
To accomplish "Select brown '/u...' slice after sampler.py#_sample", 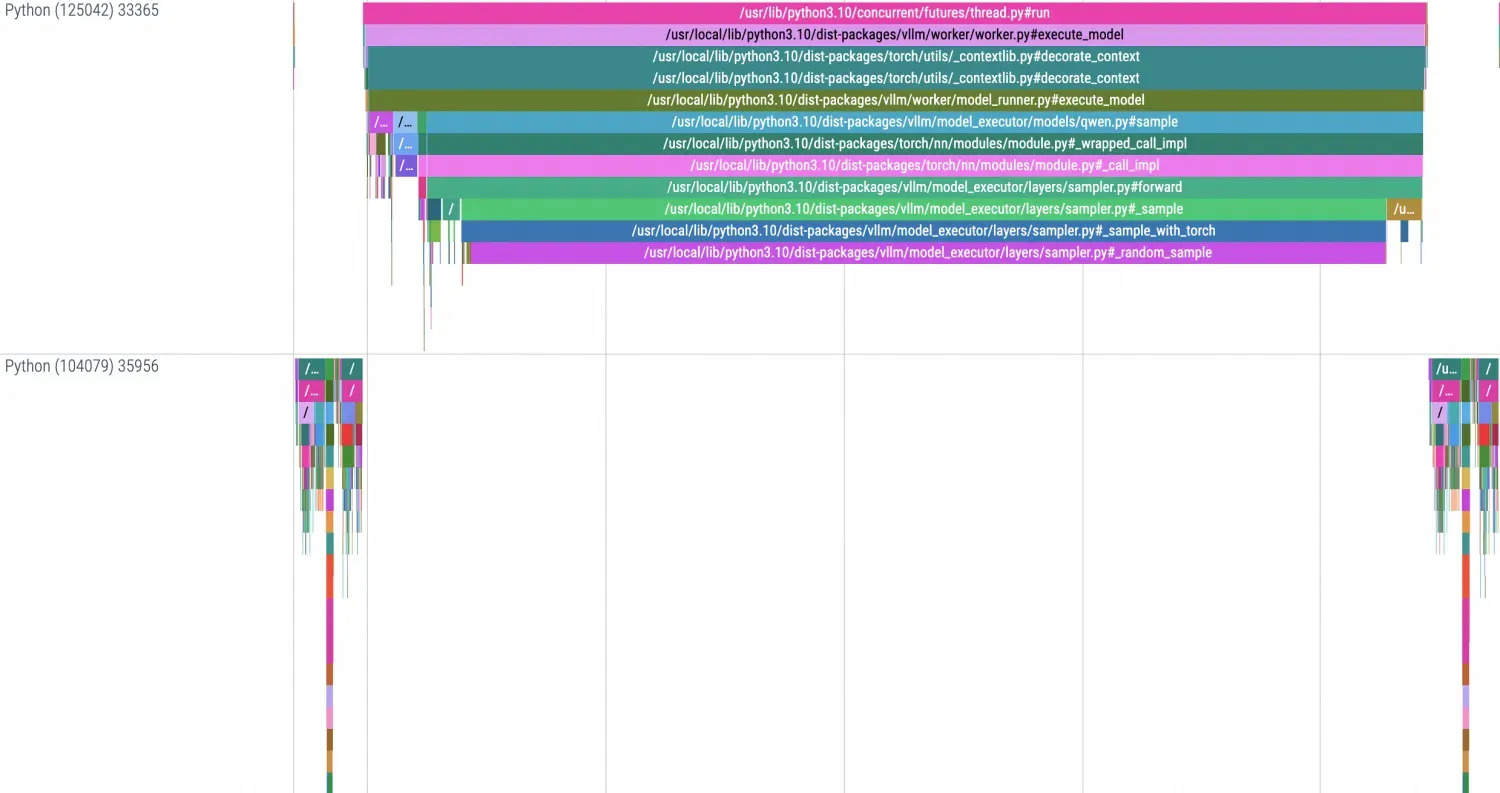I will pyautogui.click(x=1404, y=209).
